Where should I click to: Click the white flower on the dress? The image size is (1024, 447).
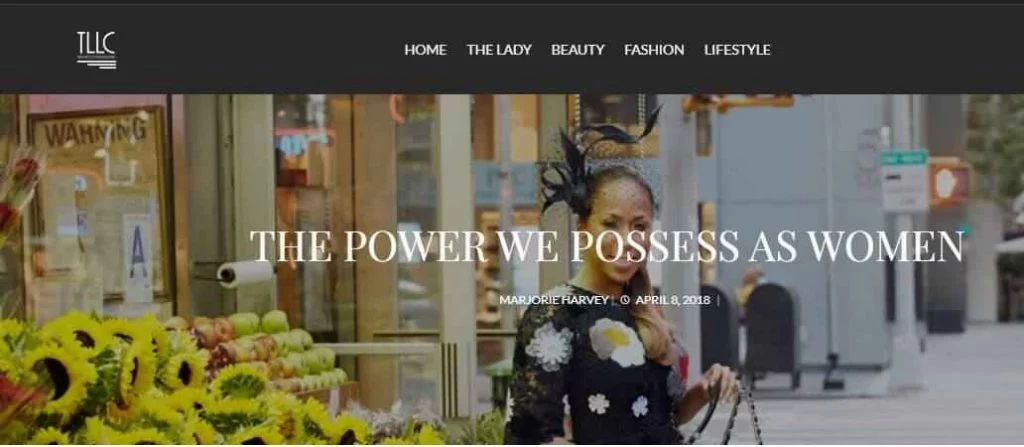pos(617,342)
